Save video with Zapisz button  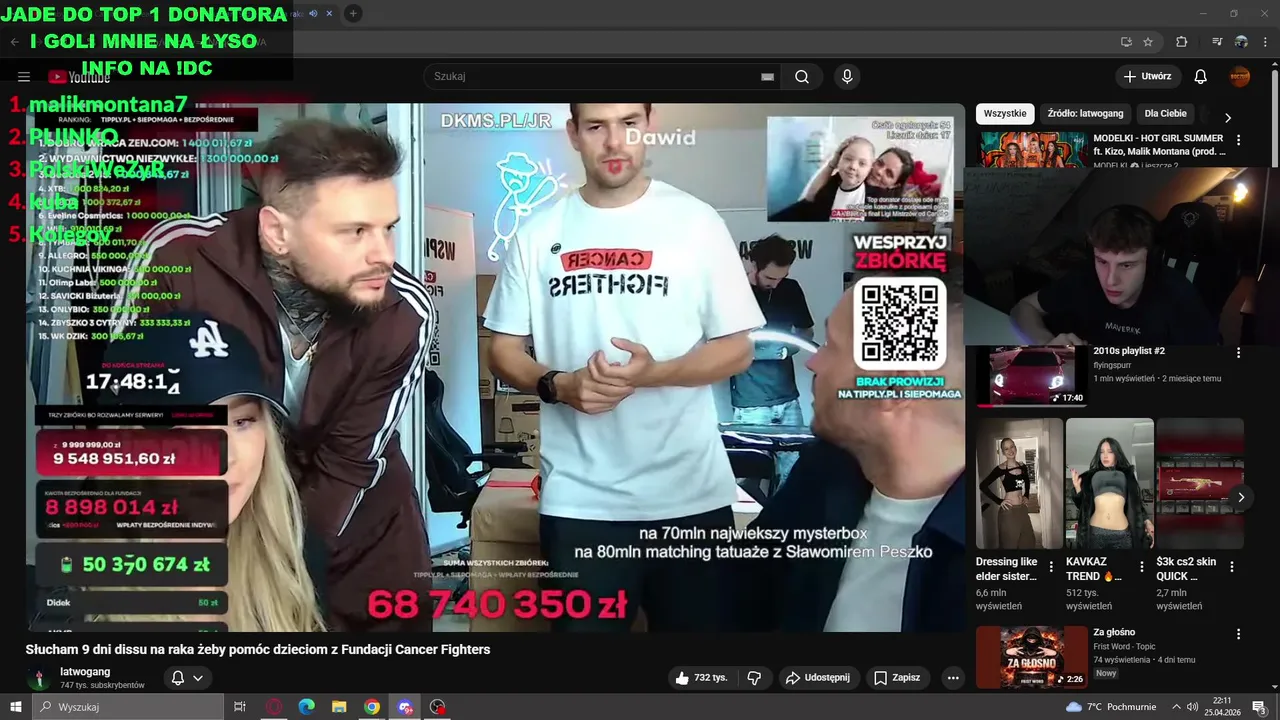897,678
